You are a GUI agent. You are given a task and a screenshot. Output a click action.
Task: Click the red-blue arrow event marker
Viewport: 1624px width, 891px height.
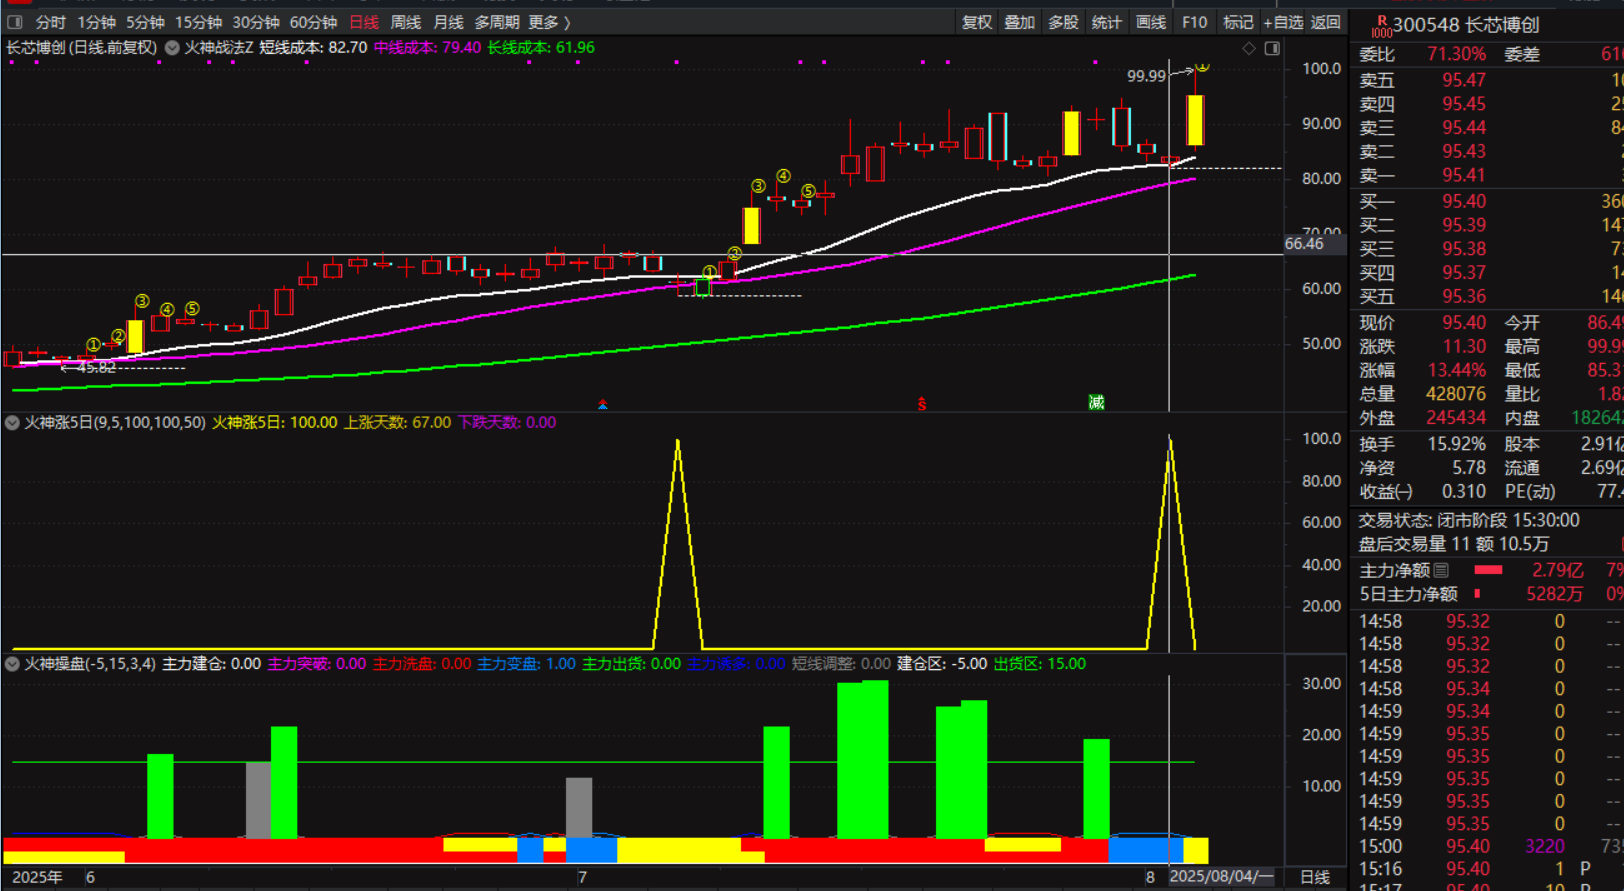(x=603, y=404)
